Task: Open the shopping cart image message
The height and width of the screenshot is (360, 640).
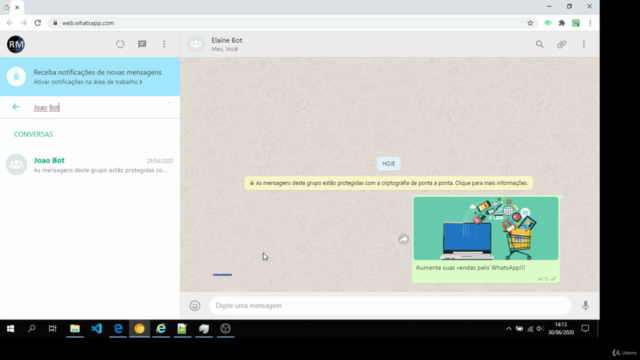Action: (486, 229)
